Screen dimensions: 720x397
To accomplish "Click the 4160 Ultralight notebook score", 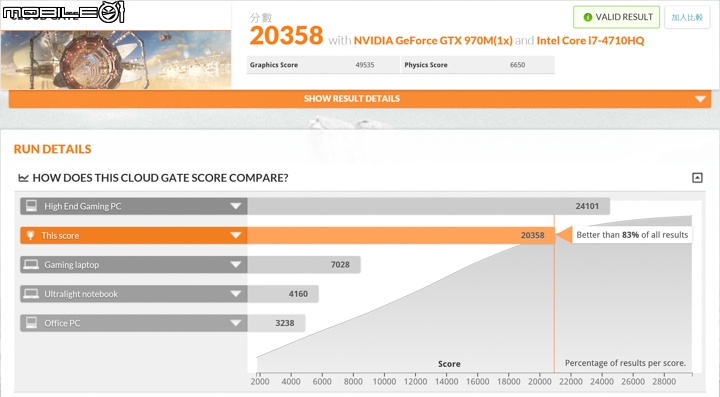I will (298, 294).
